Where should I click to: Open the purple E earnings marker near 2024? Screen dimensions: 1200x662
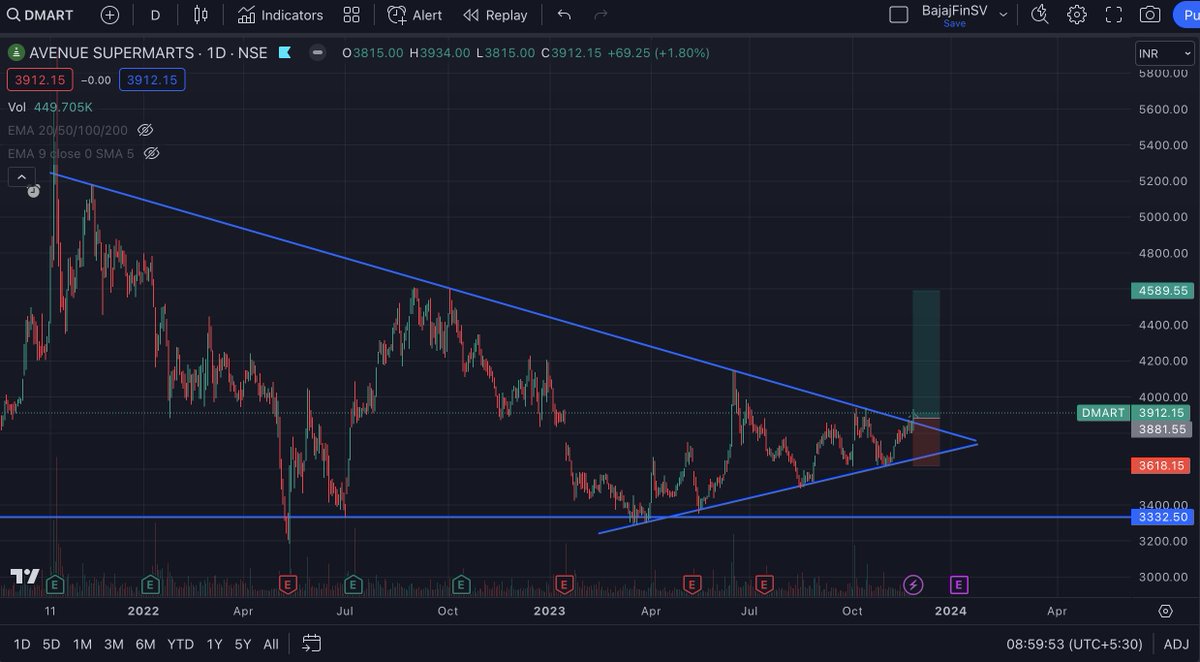click(958, 584)
